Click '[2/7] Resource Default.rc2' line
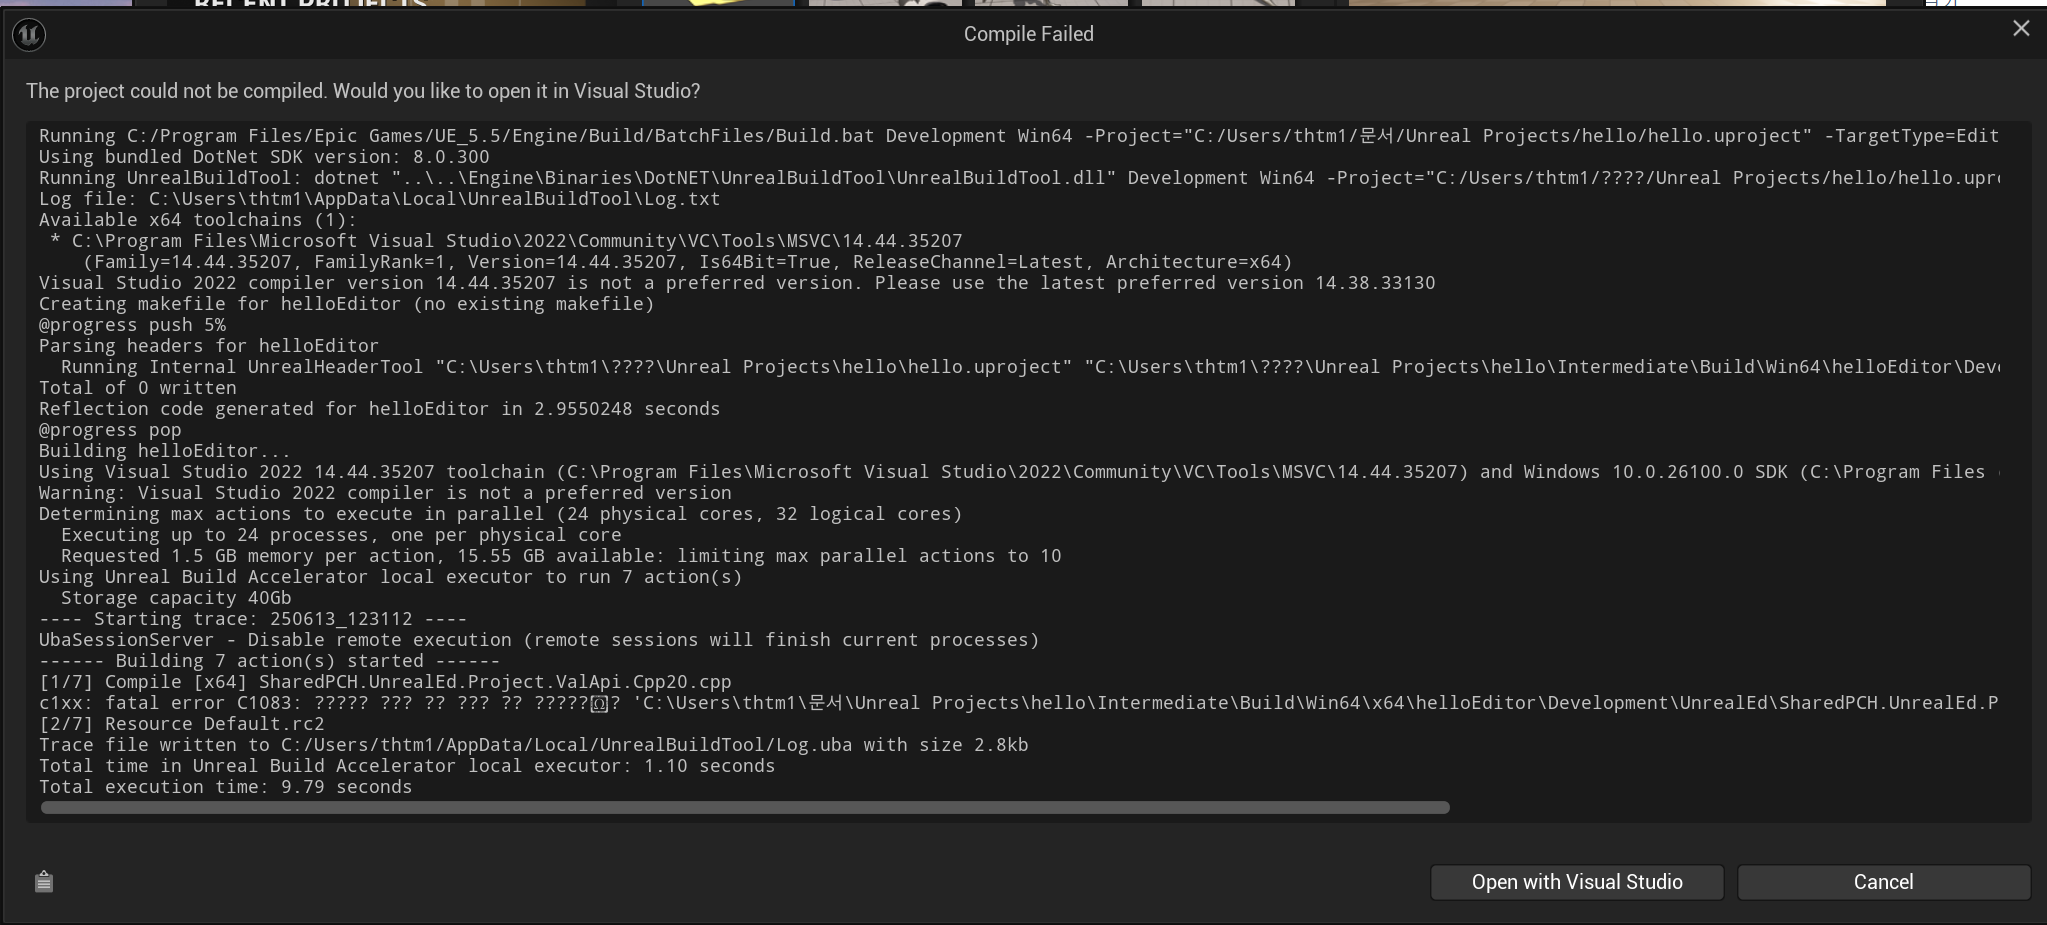The width and height of the screenshot is (2047, 925). [181, 724]
